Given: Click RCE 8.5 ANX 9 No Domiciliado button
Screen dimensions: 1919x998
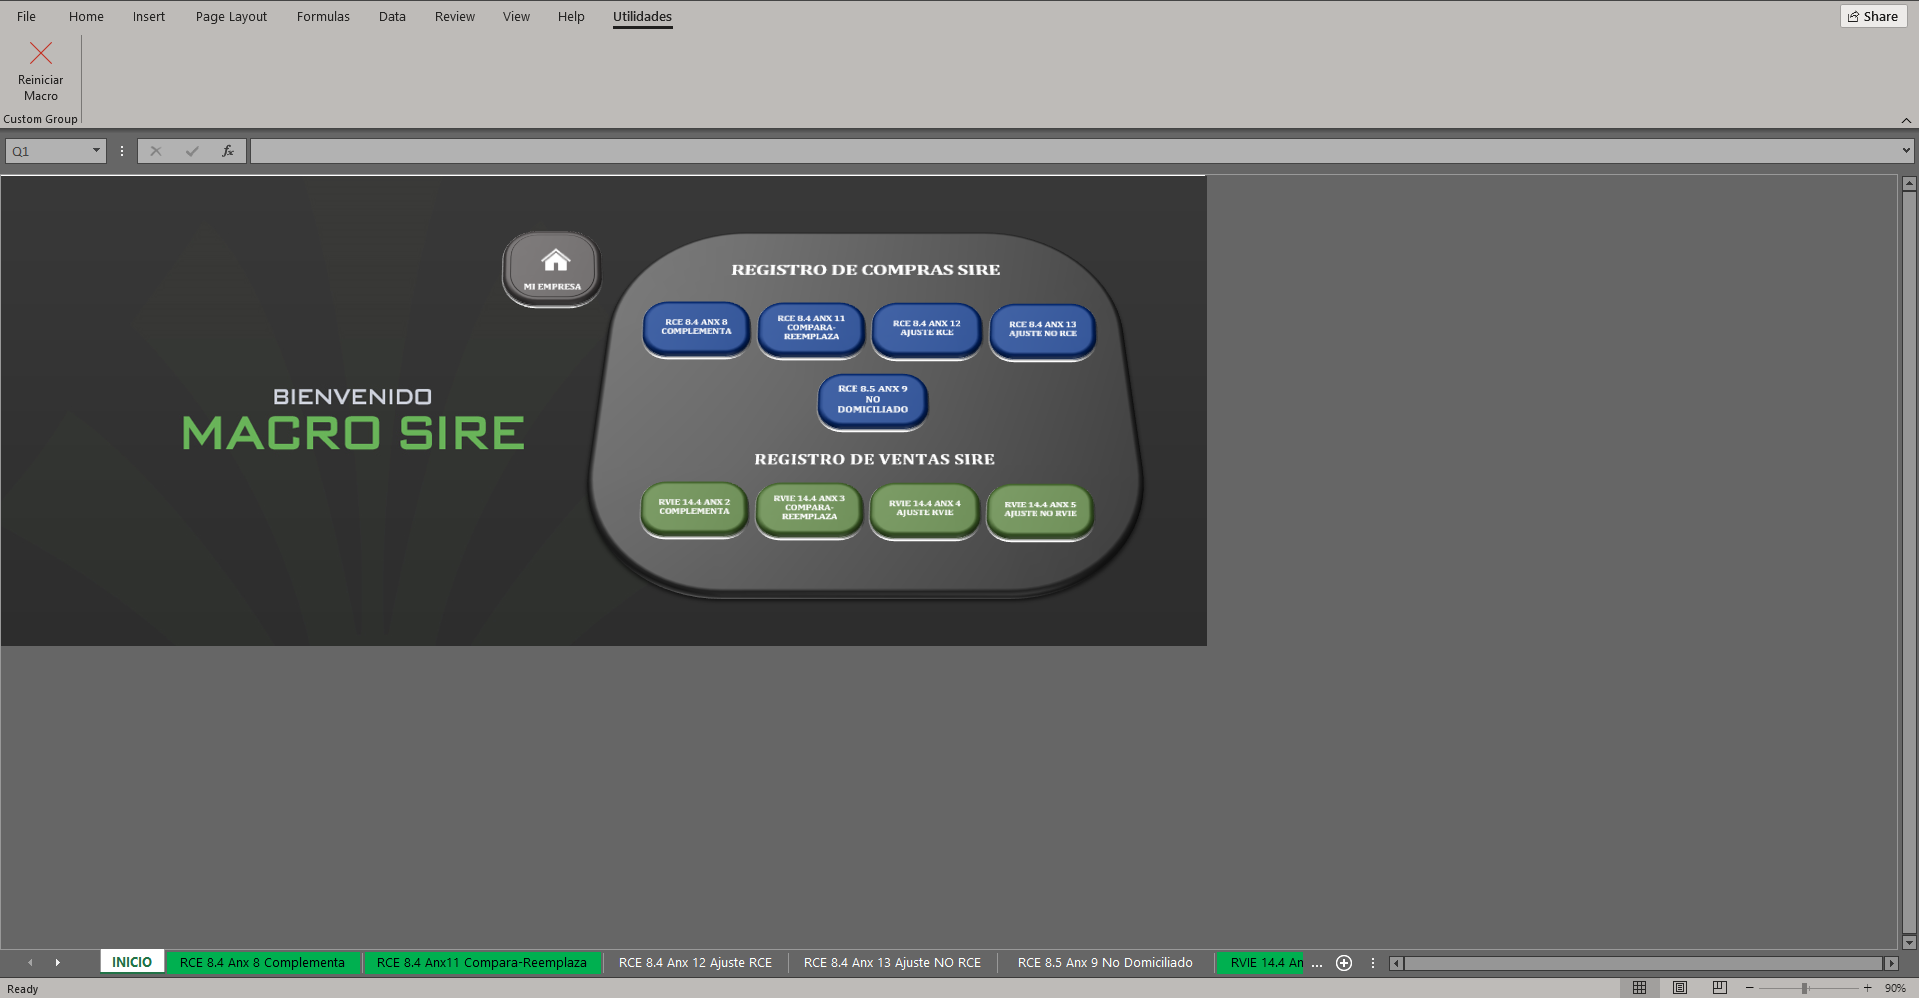Looking at the screenshot, I should pyautogui.click(x=873, y=400).
